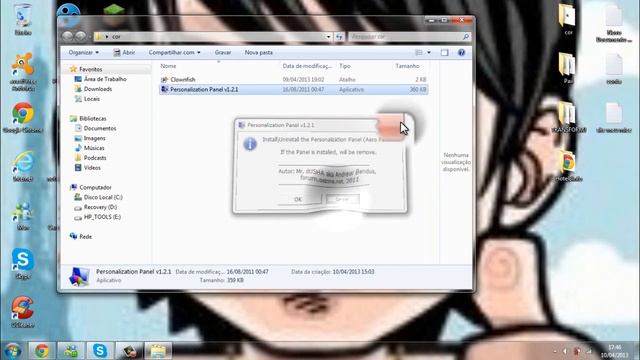The image size is (640, 360).
Task: Switch to the Explorer folder taskbar button
Action: tap(158, 351)
